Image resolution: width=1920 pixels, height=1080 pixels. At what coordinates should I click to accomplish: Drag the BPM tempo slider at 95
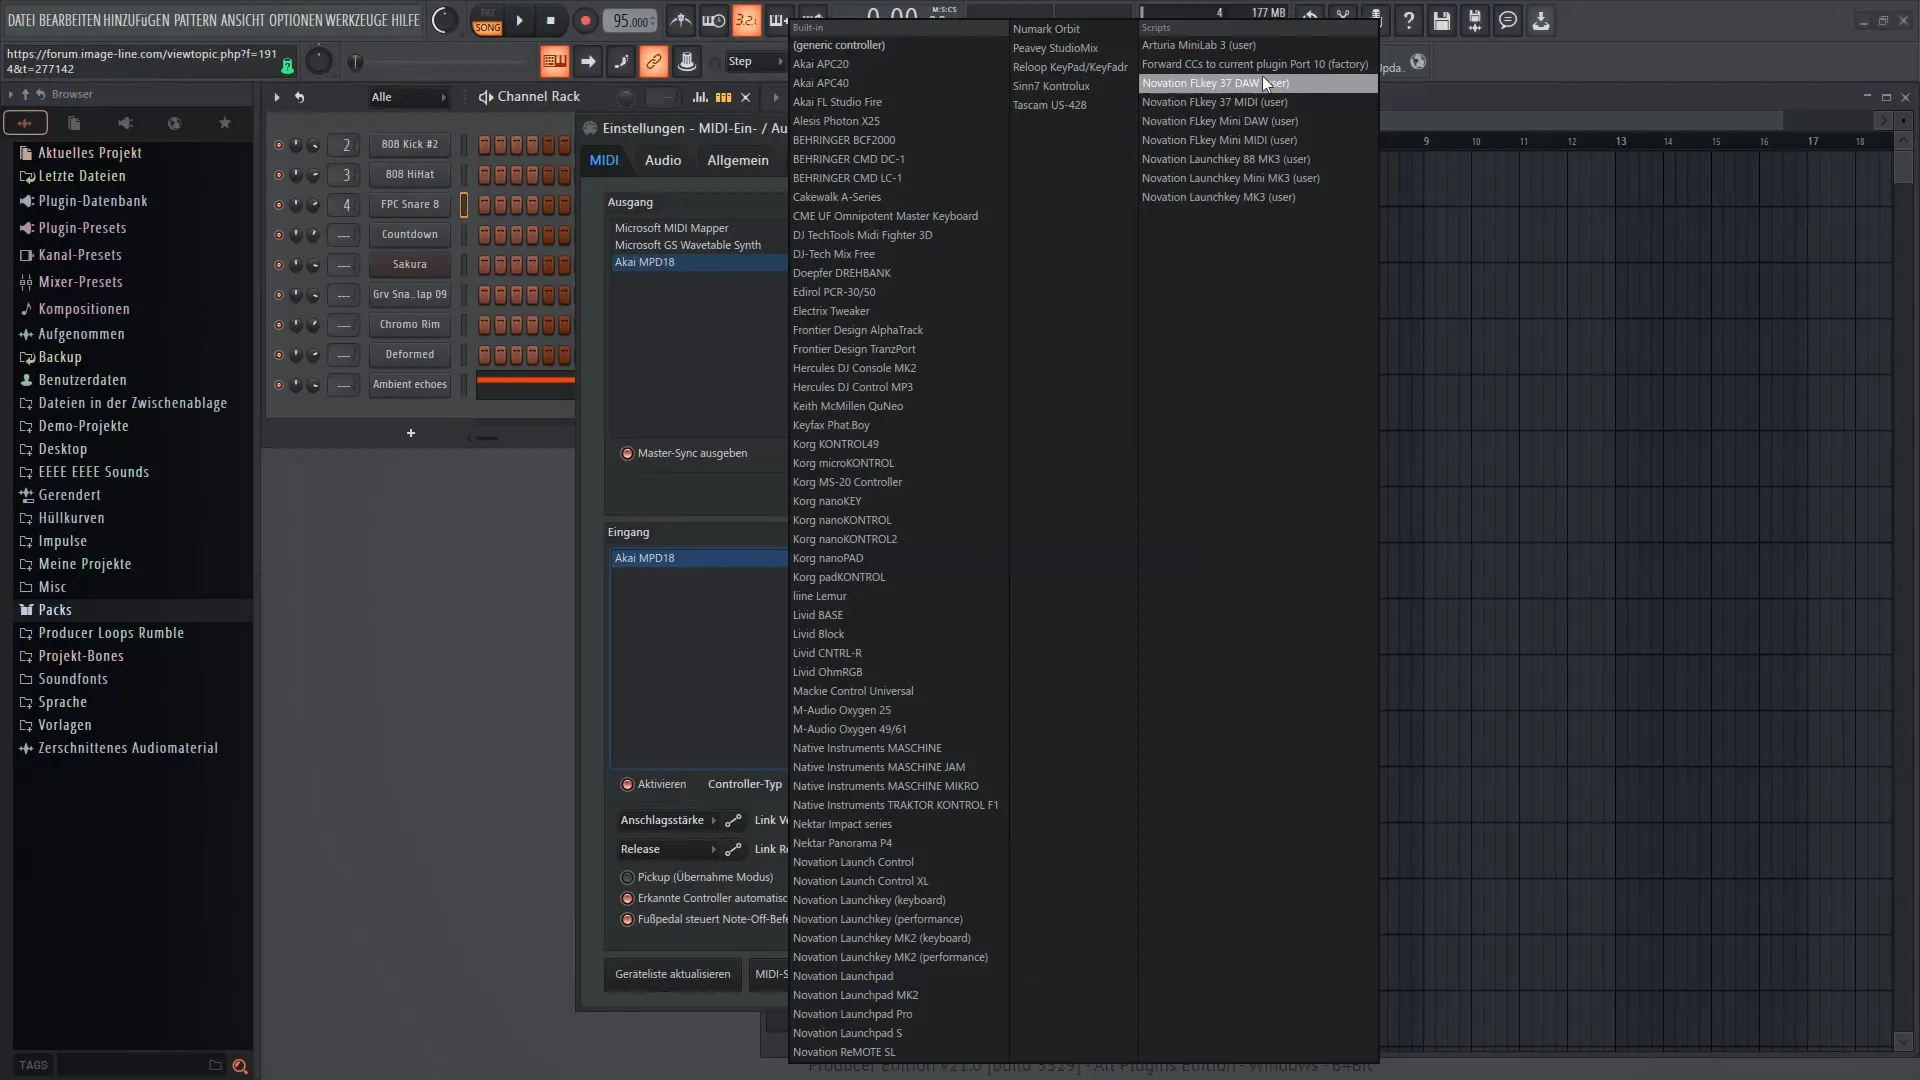630,20
